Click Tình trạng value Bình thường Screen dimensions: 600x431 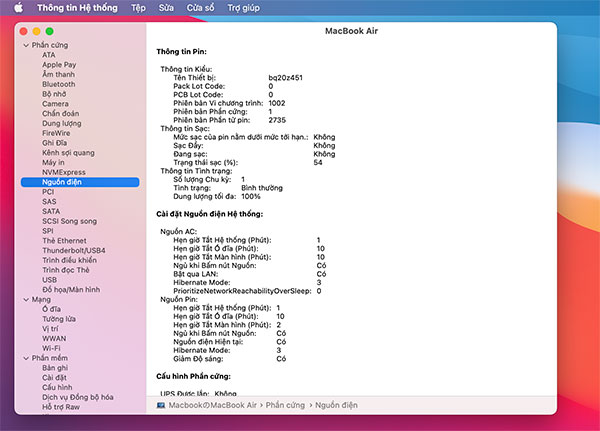coord(262,188)
